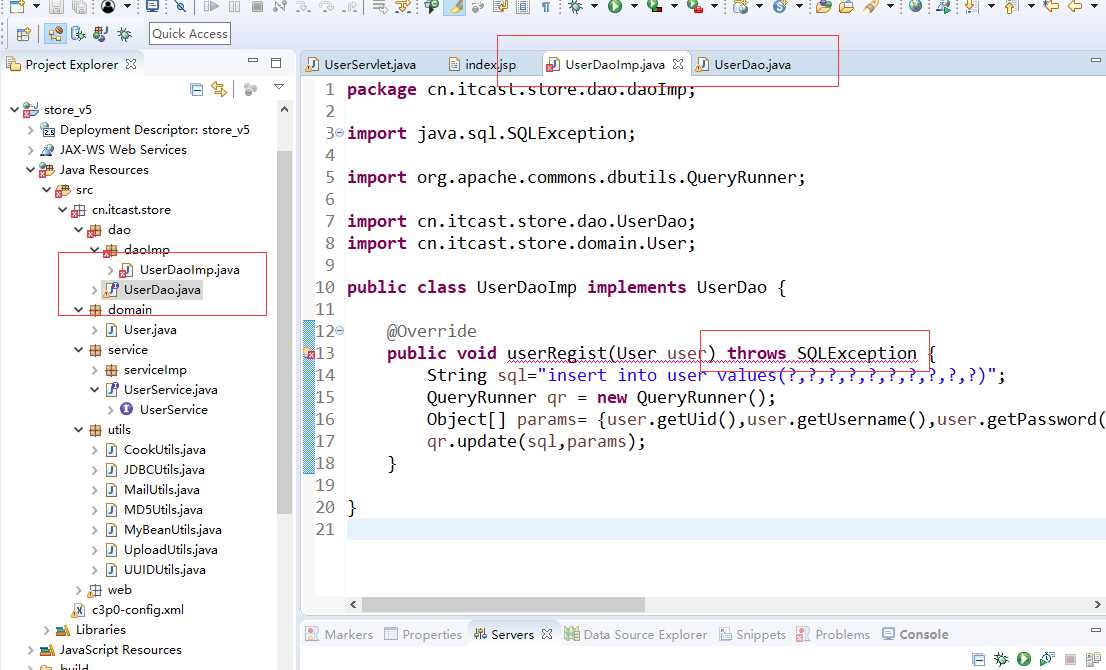The image size is (1106, 670).
Task: Click the Debug bug icon in perspective bar
Action: tap(124, 34)
